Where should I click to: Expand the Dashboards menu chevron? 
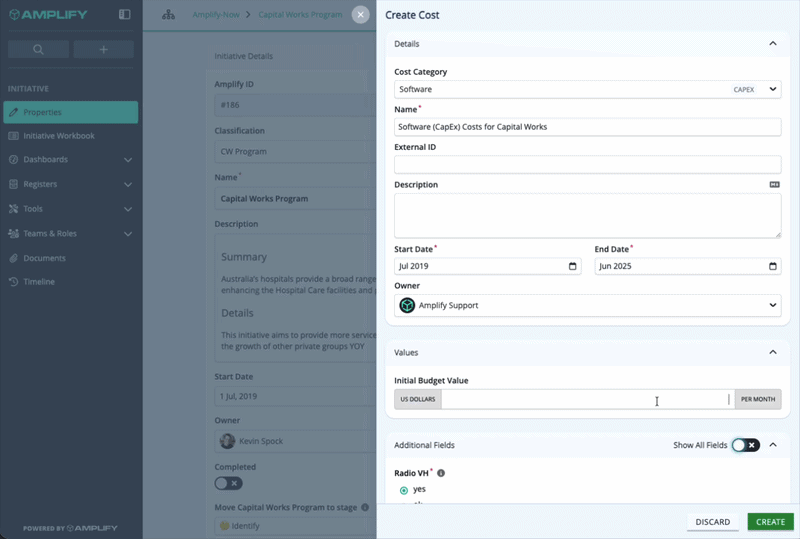(x=128, y=160)
